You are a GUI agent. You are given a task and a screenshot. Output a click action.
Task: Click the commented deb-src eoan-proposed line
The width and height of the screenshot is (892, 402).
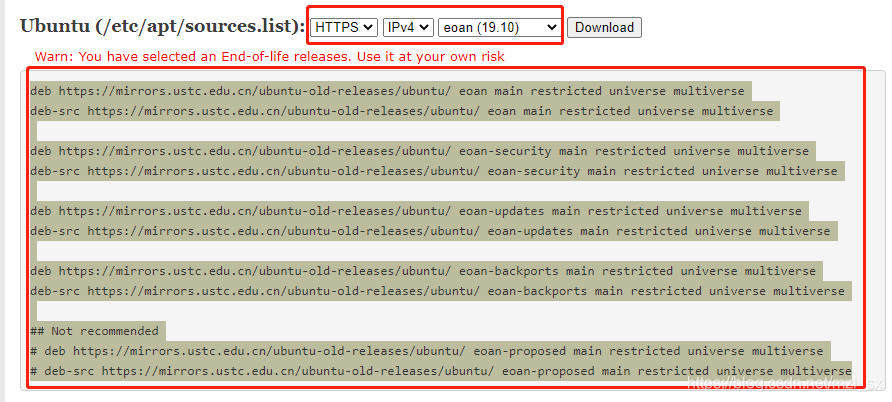click(x=441, y=371)
